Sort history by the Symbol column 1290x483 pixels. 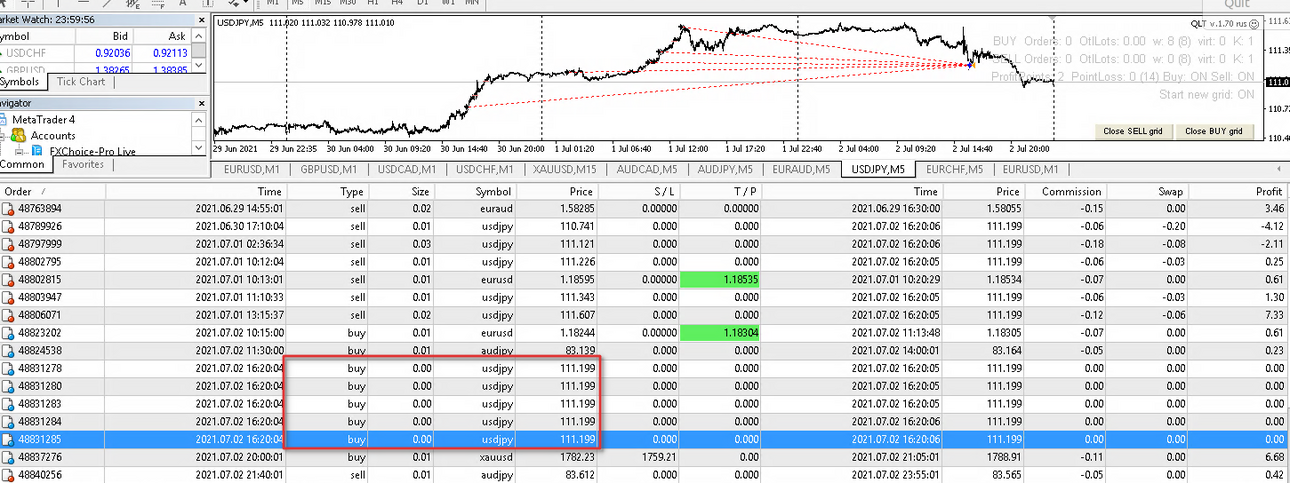pyautogui.click(x=475, y=191)
